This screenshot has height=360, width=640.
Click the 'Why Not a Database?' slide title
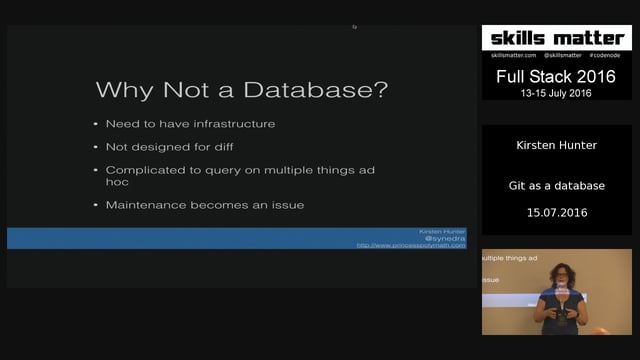[242, 90]
